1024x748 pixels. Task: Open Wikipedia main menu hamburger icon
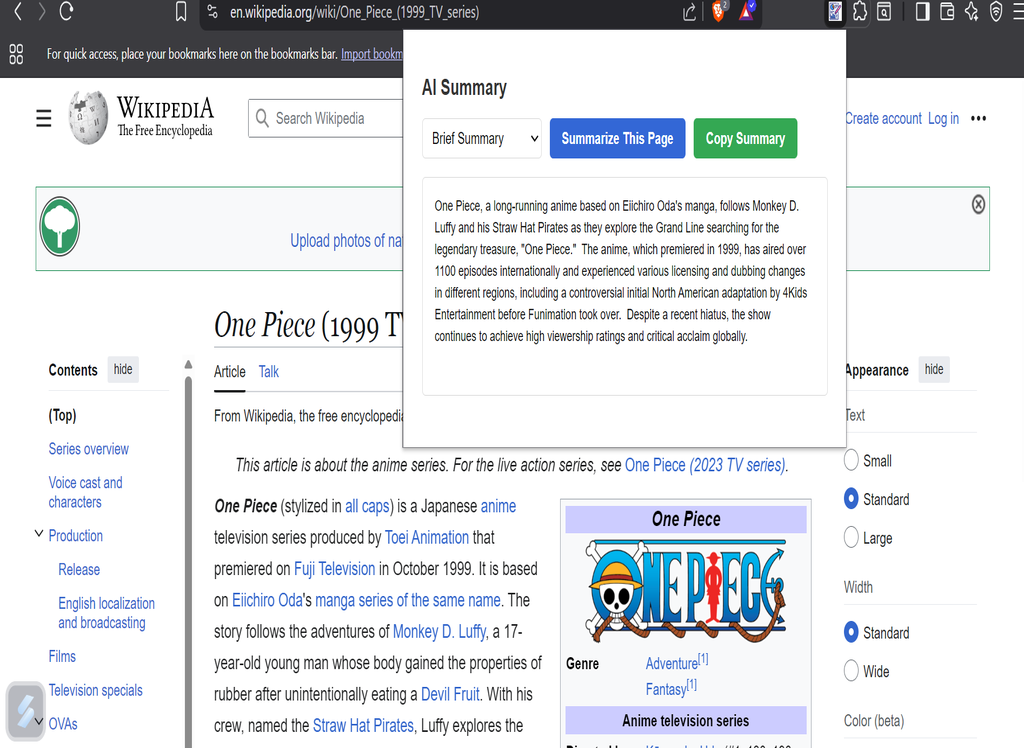point(44,118)
